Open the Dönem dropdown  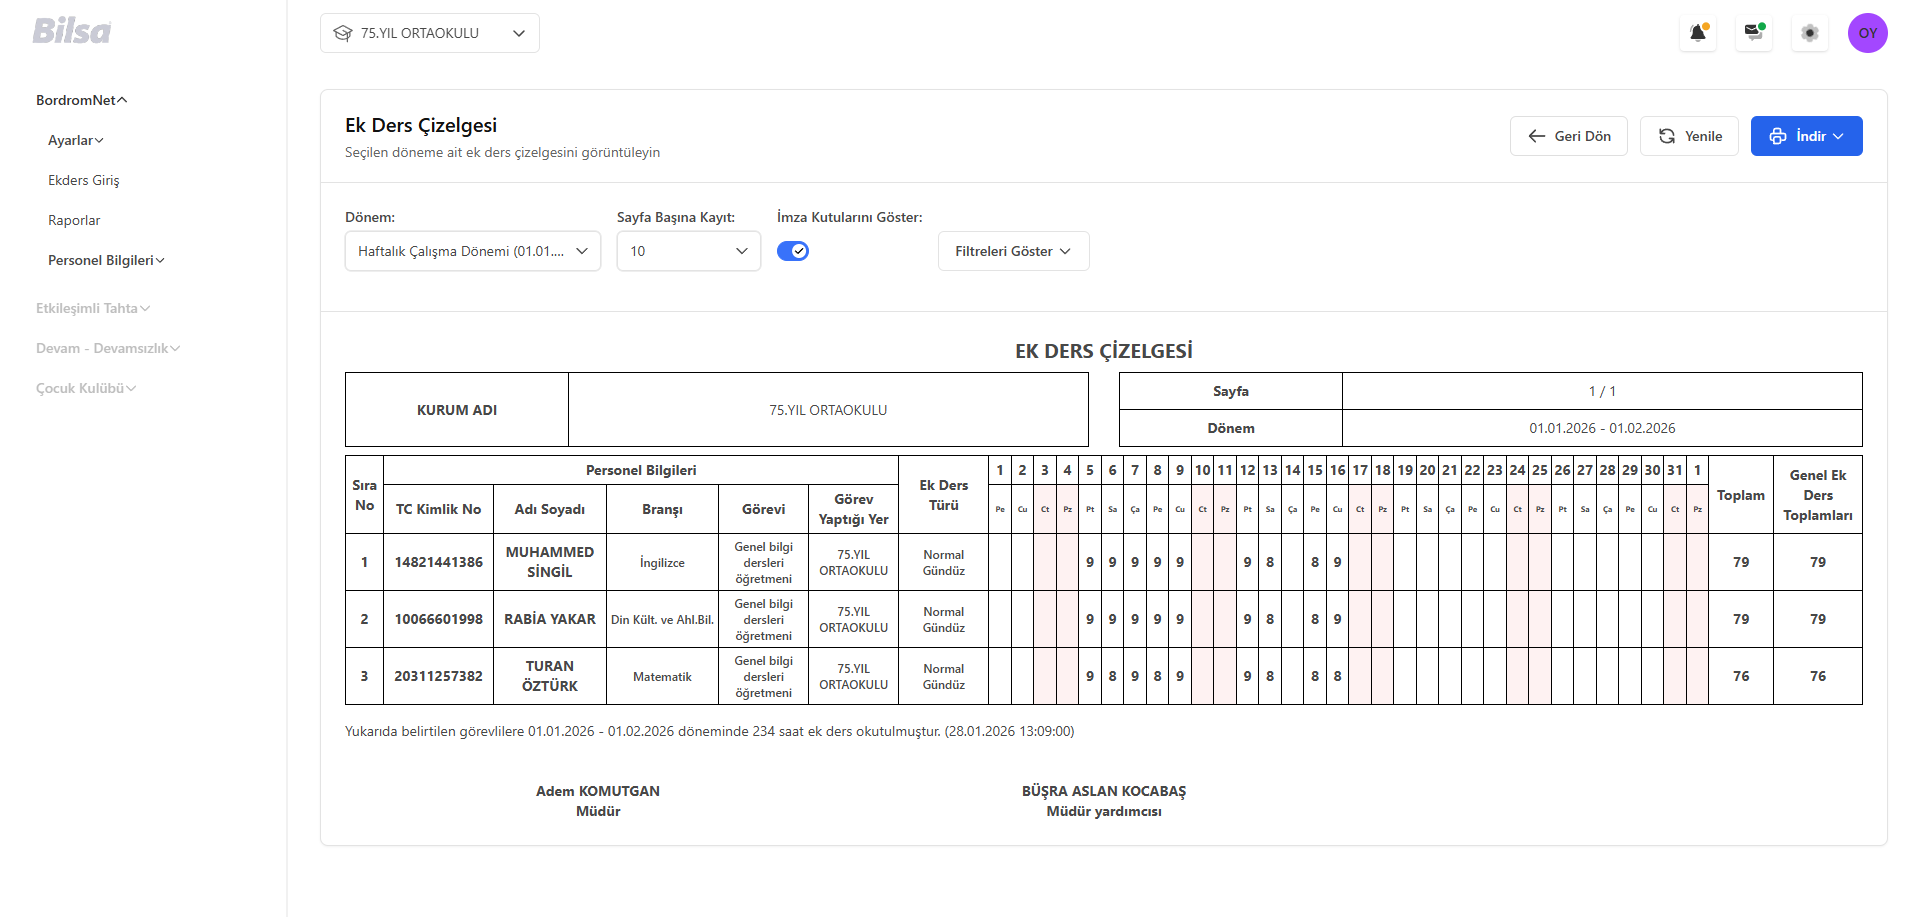click(x=472, y=251)
